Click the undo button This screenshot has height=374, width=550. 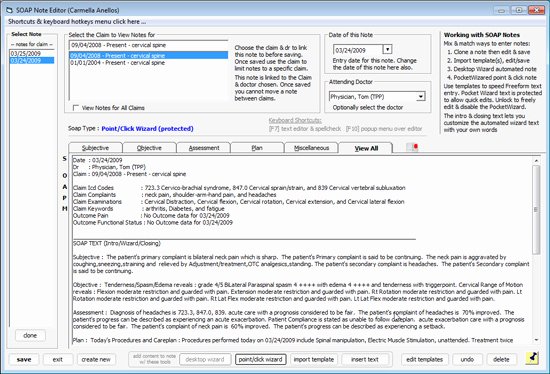tap(467, 359)
